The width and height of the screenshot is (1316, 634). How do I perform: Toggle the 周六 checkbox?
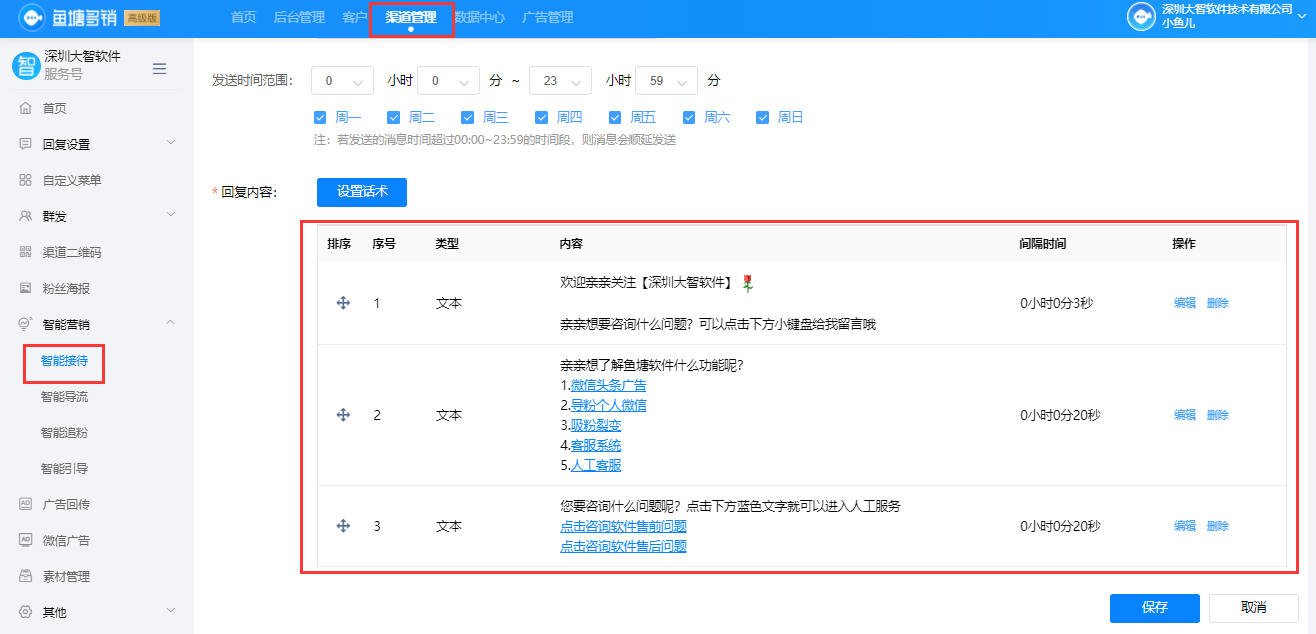[x=689, y=117]
